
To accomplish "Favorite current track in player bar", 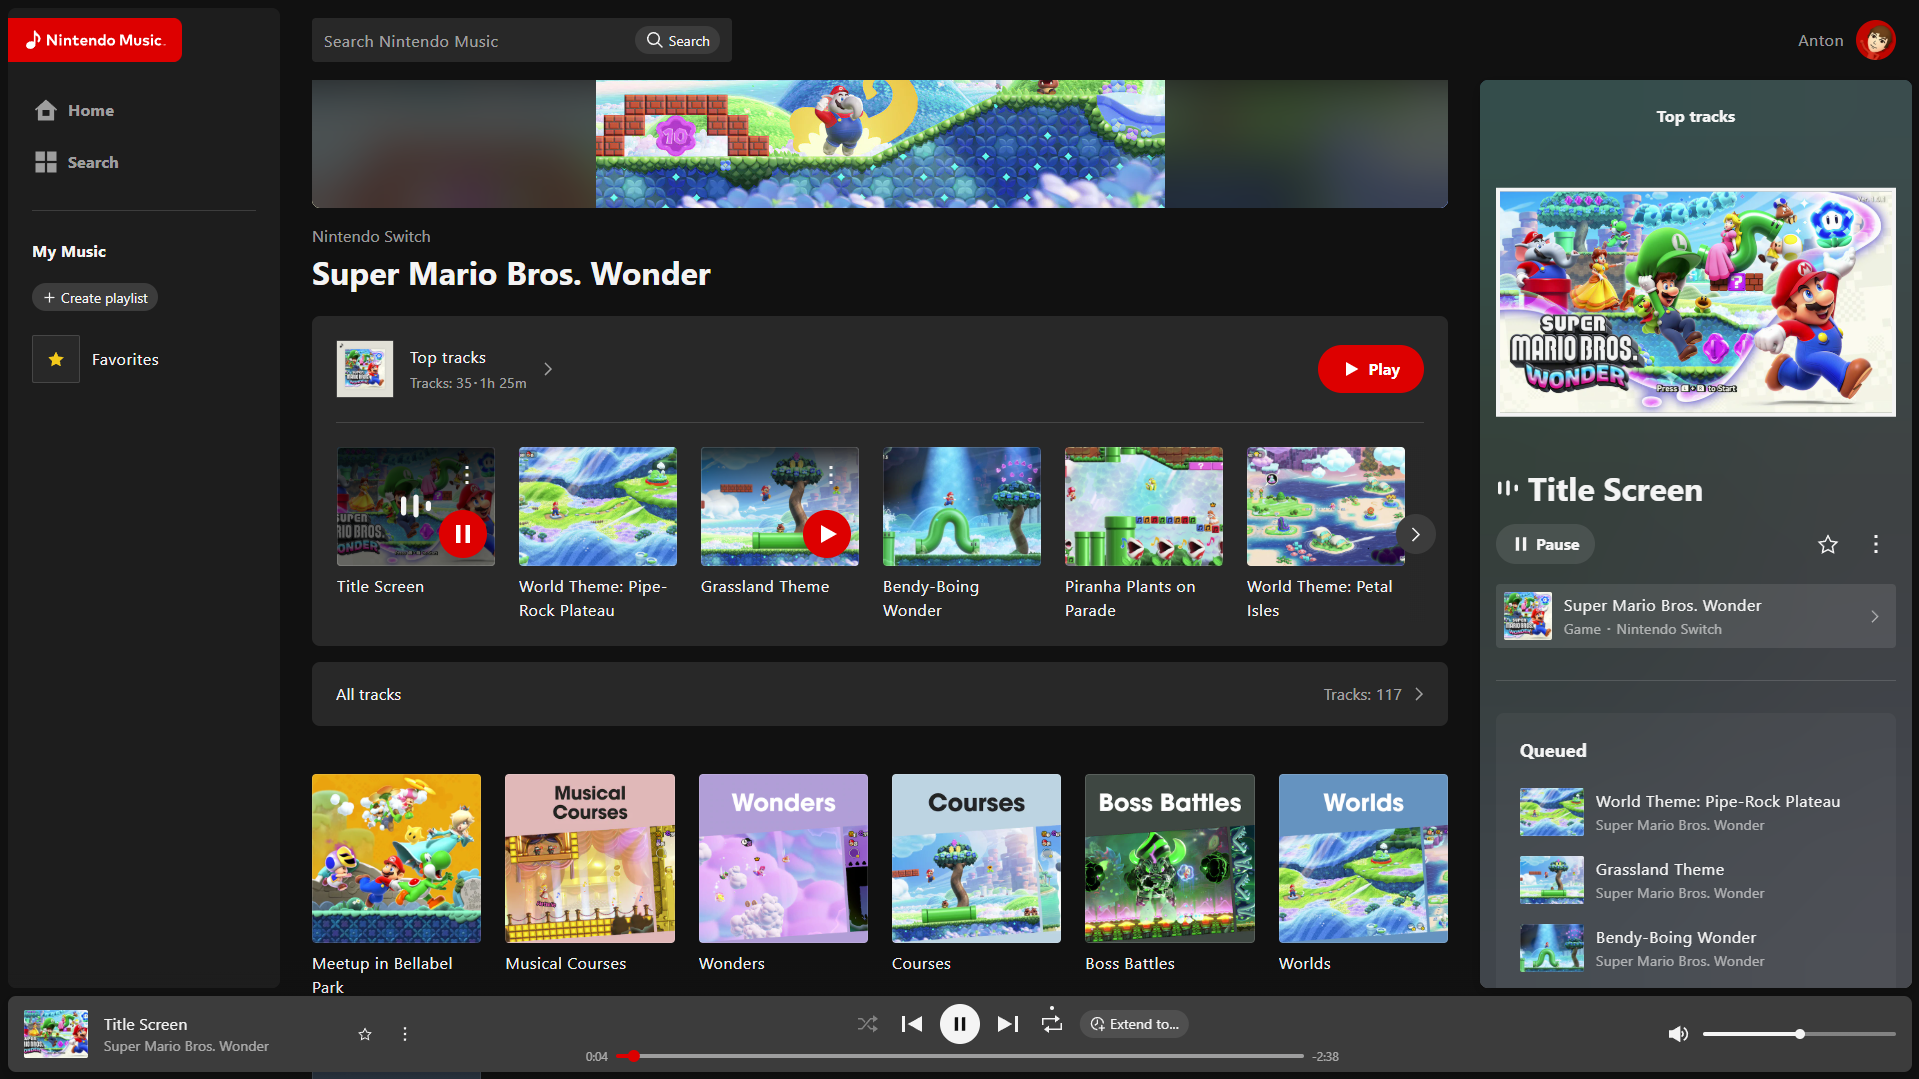I will (x=365, y=1034).
